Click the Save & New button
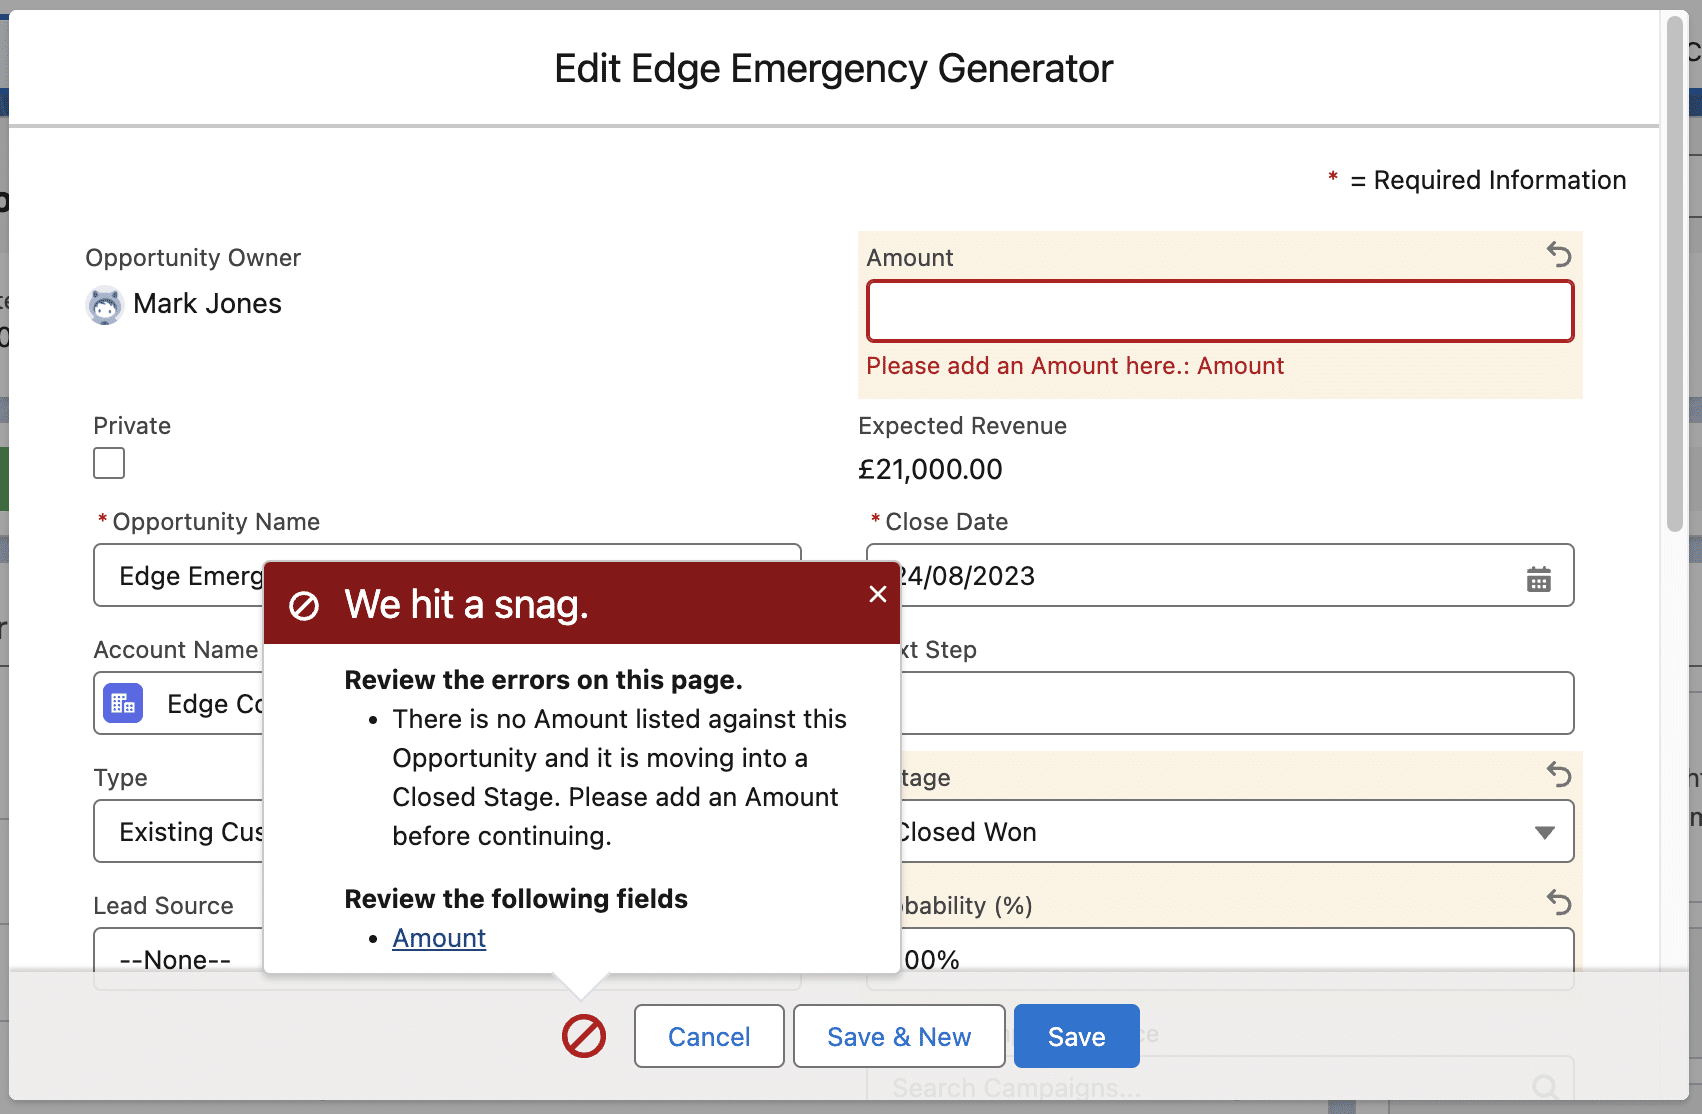This screenshot has height=1114, width=1702. pyautogui.click(x=898, y=1036)
